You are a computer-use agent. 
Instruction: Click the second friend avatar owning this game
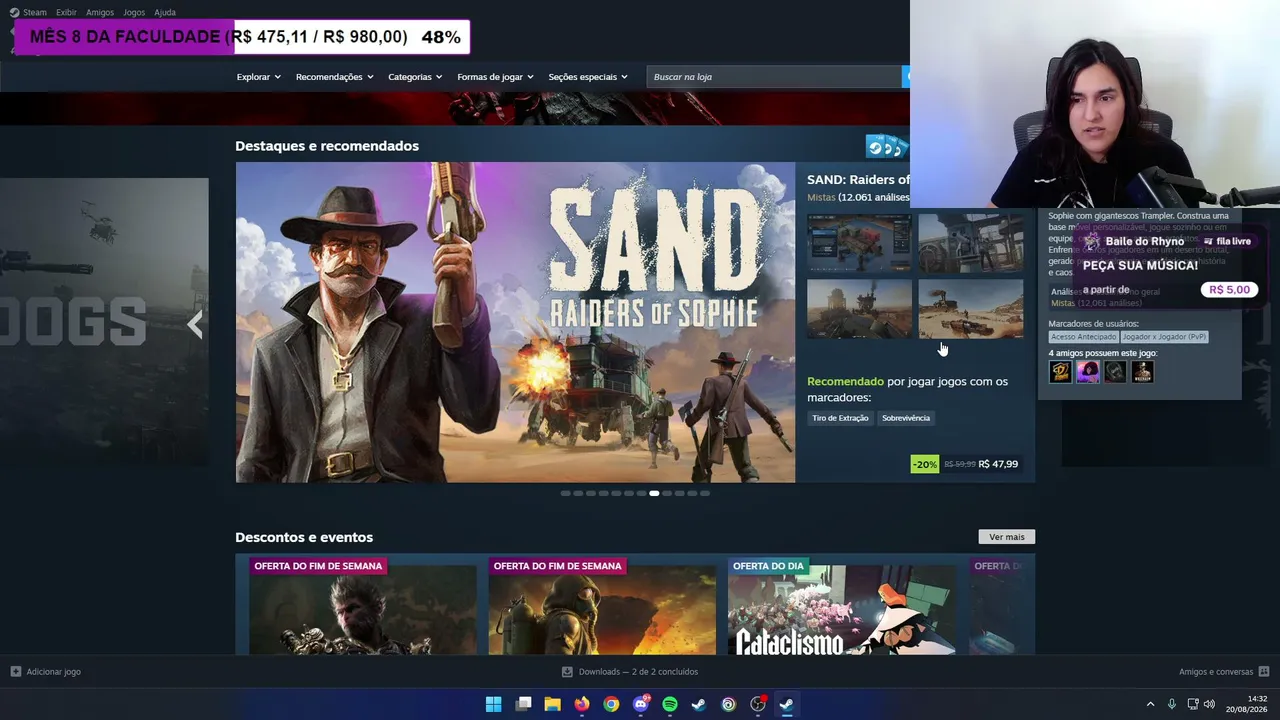click(x=1088, y=372)
